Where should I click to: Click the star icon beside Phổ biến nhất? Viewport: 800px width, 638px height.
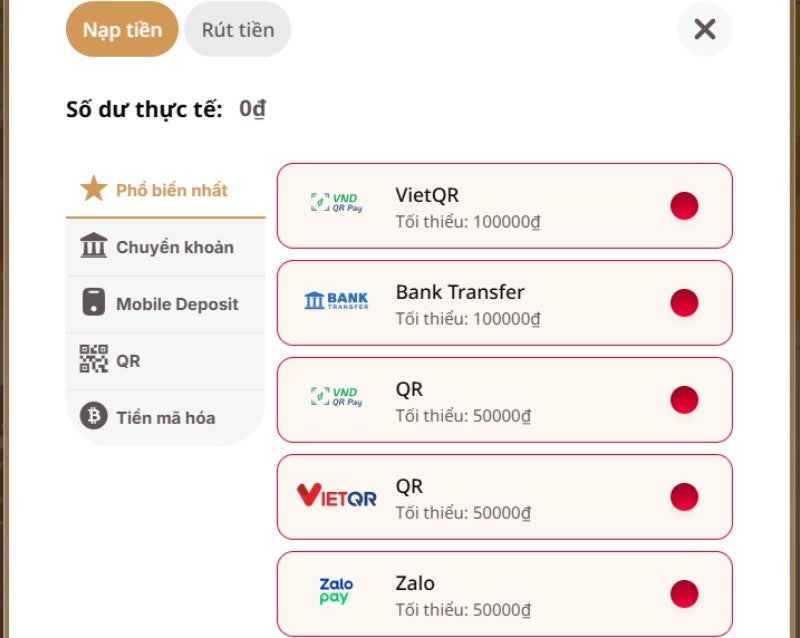(x=93, y=189)
